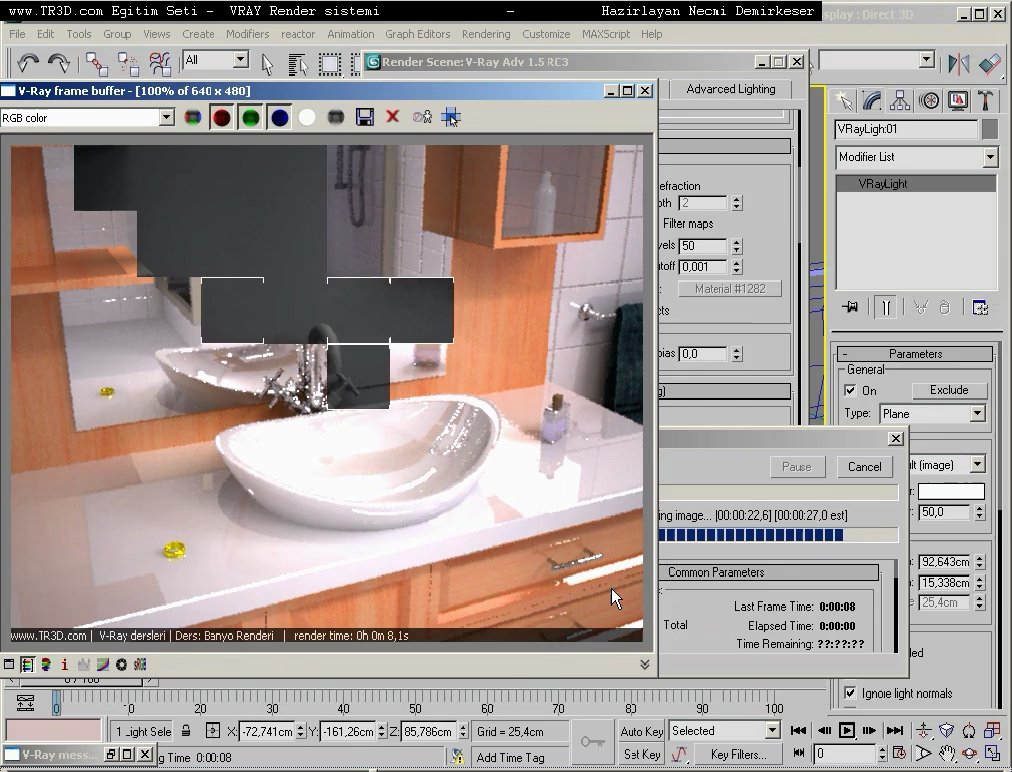Click the object color swatch beside VRayLigh:01

point(990,129)
